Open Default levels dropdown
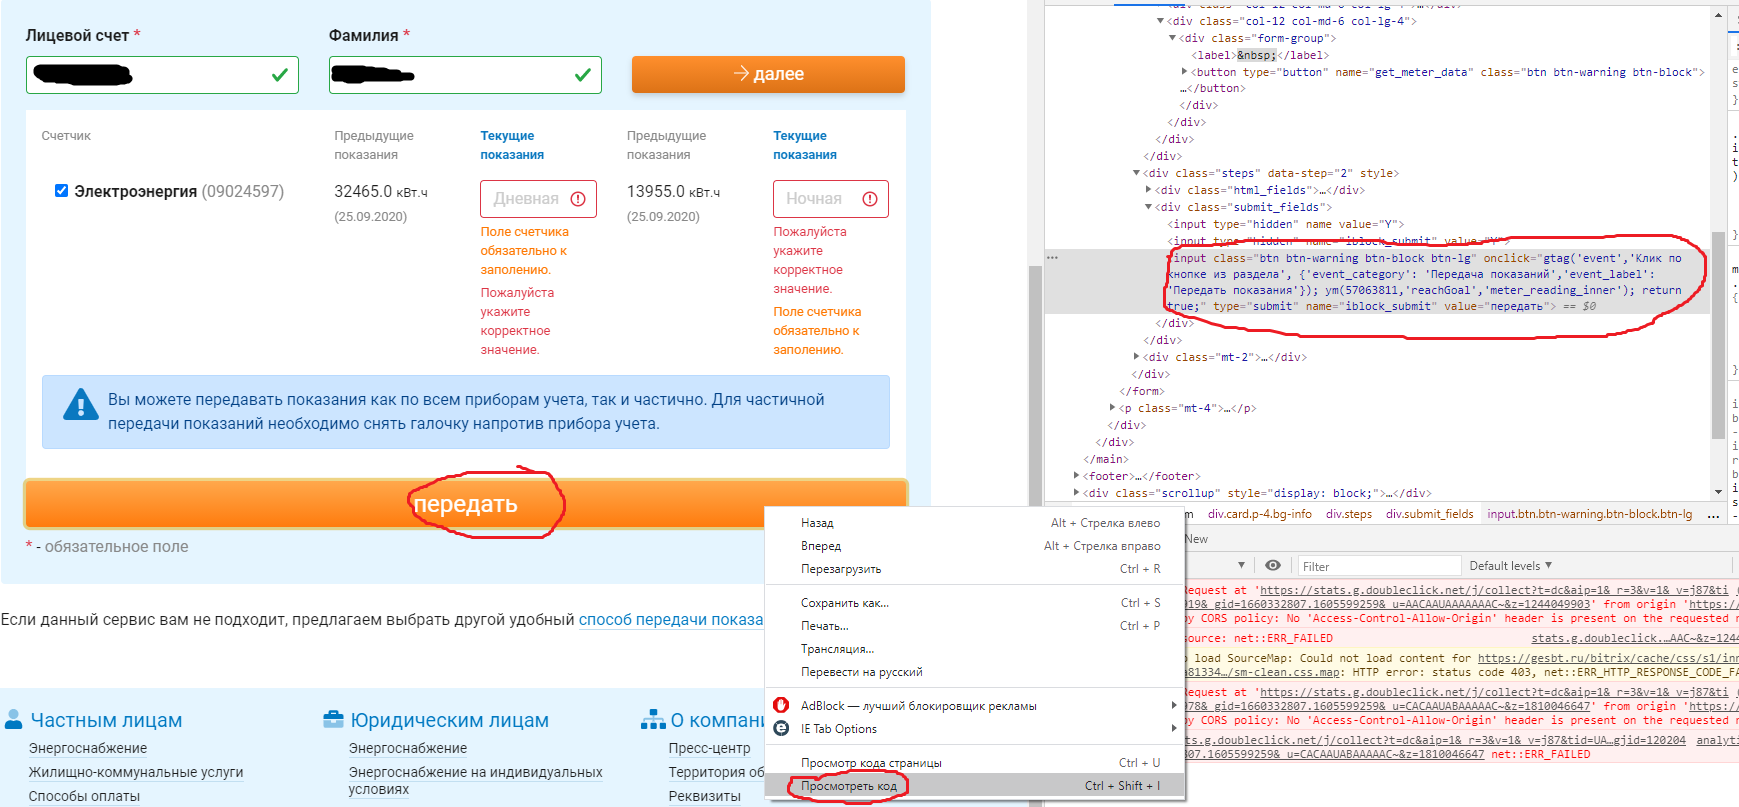 point(1510,566)
